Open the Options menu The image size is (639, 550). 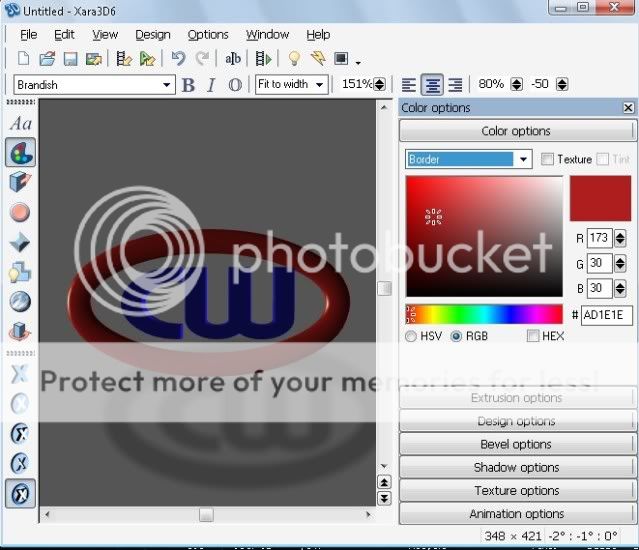coord(208,35)
